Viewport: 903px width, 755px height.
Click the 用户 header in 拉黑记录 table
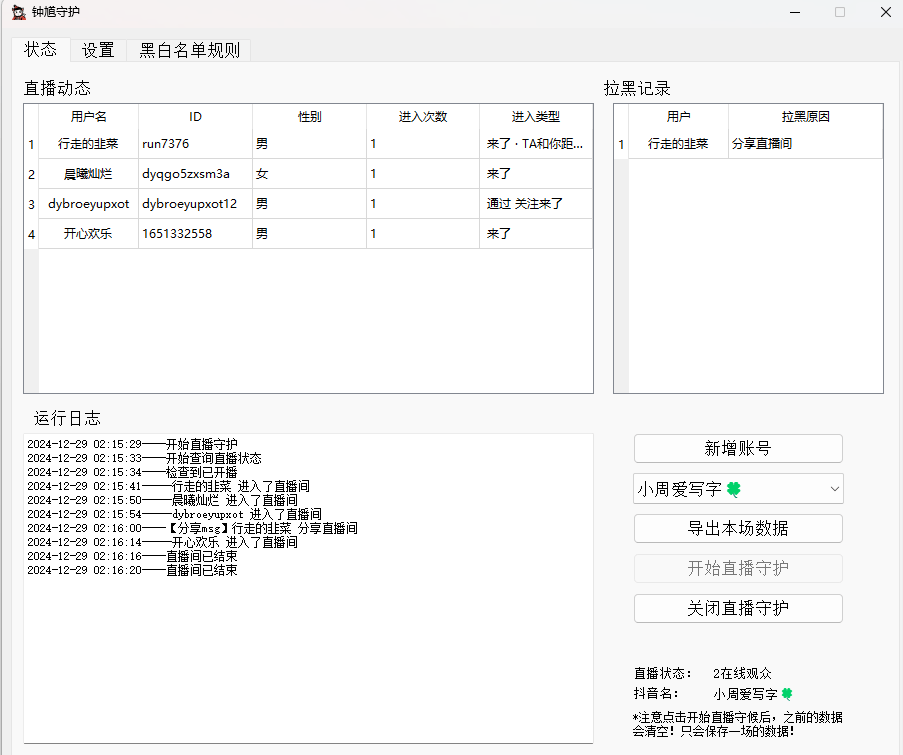(678, 116)
